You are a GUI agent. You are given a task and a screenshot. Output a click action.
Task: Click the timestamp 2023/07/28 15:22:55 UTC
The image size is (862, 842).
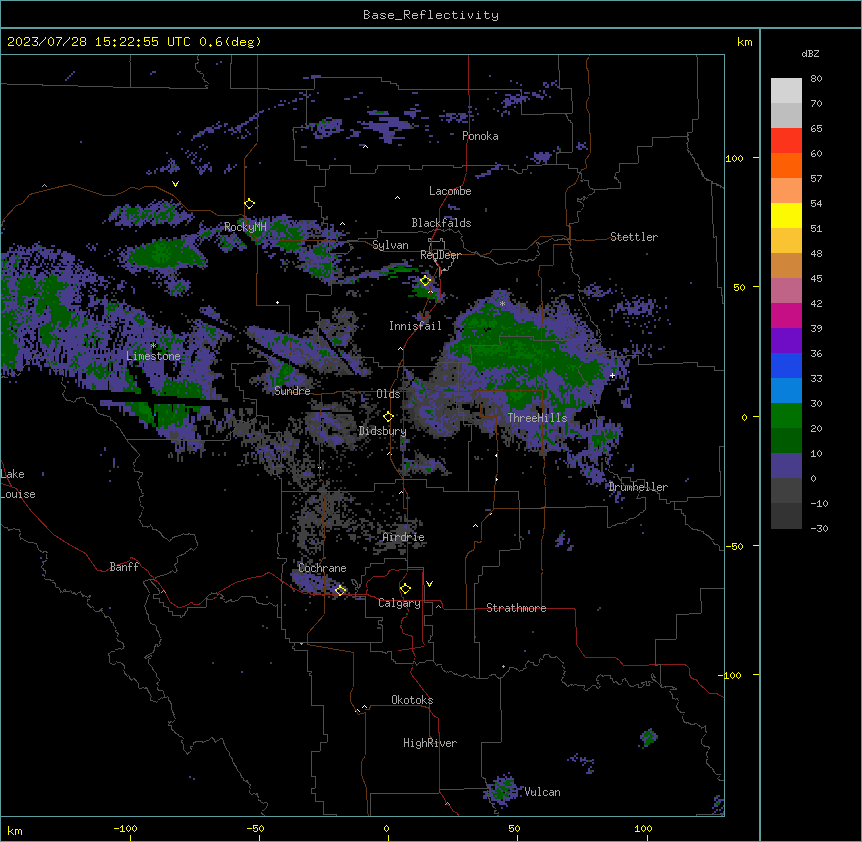point(99,42)
